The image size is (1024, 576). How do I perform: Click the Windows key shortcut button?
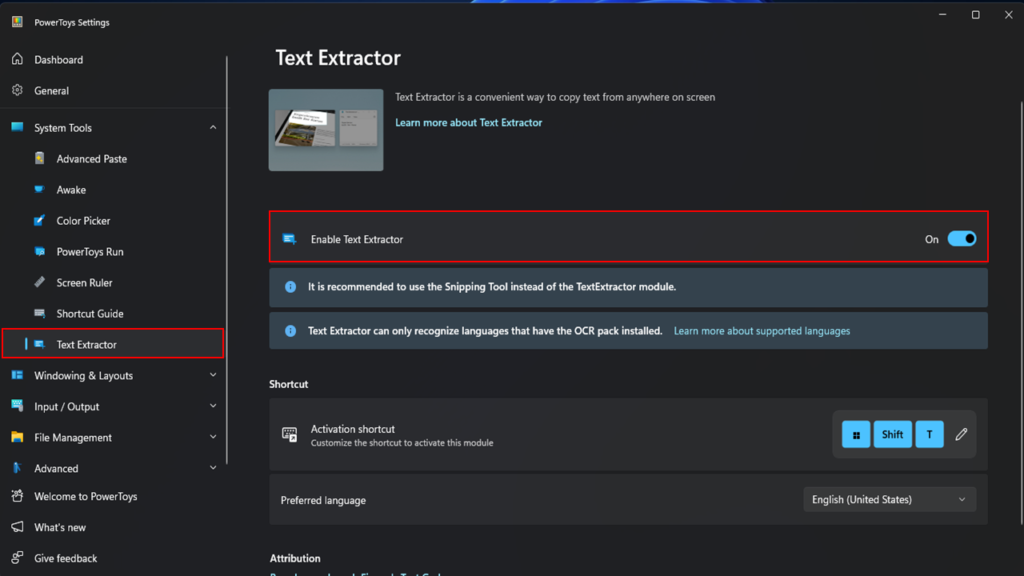[x=856, y=434]
